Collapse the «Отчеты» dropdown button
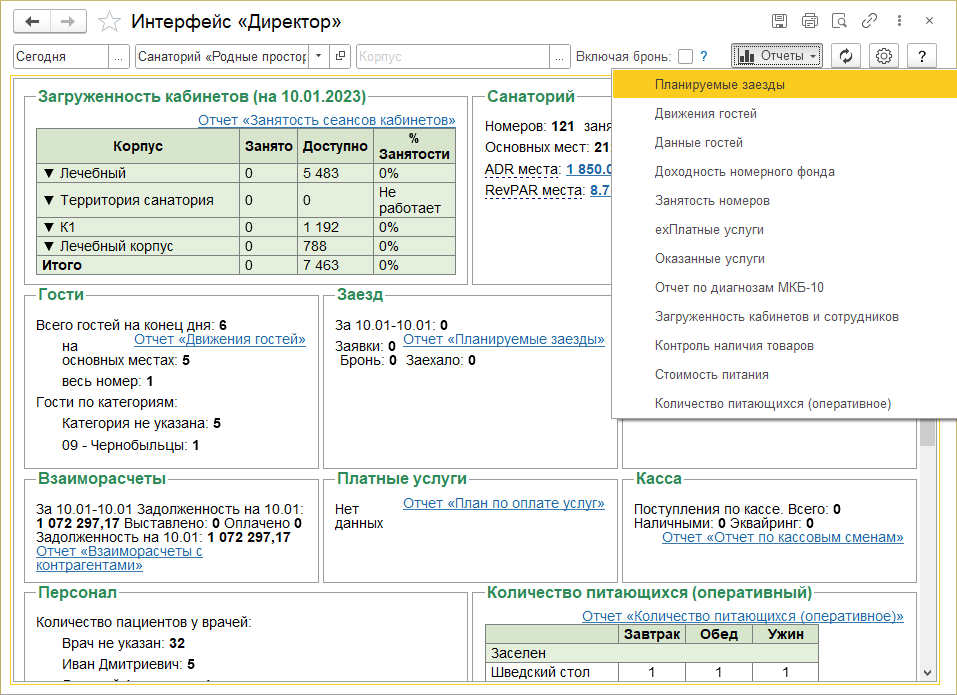957x695 pixels. click(x=776, y=57)
